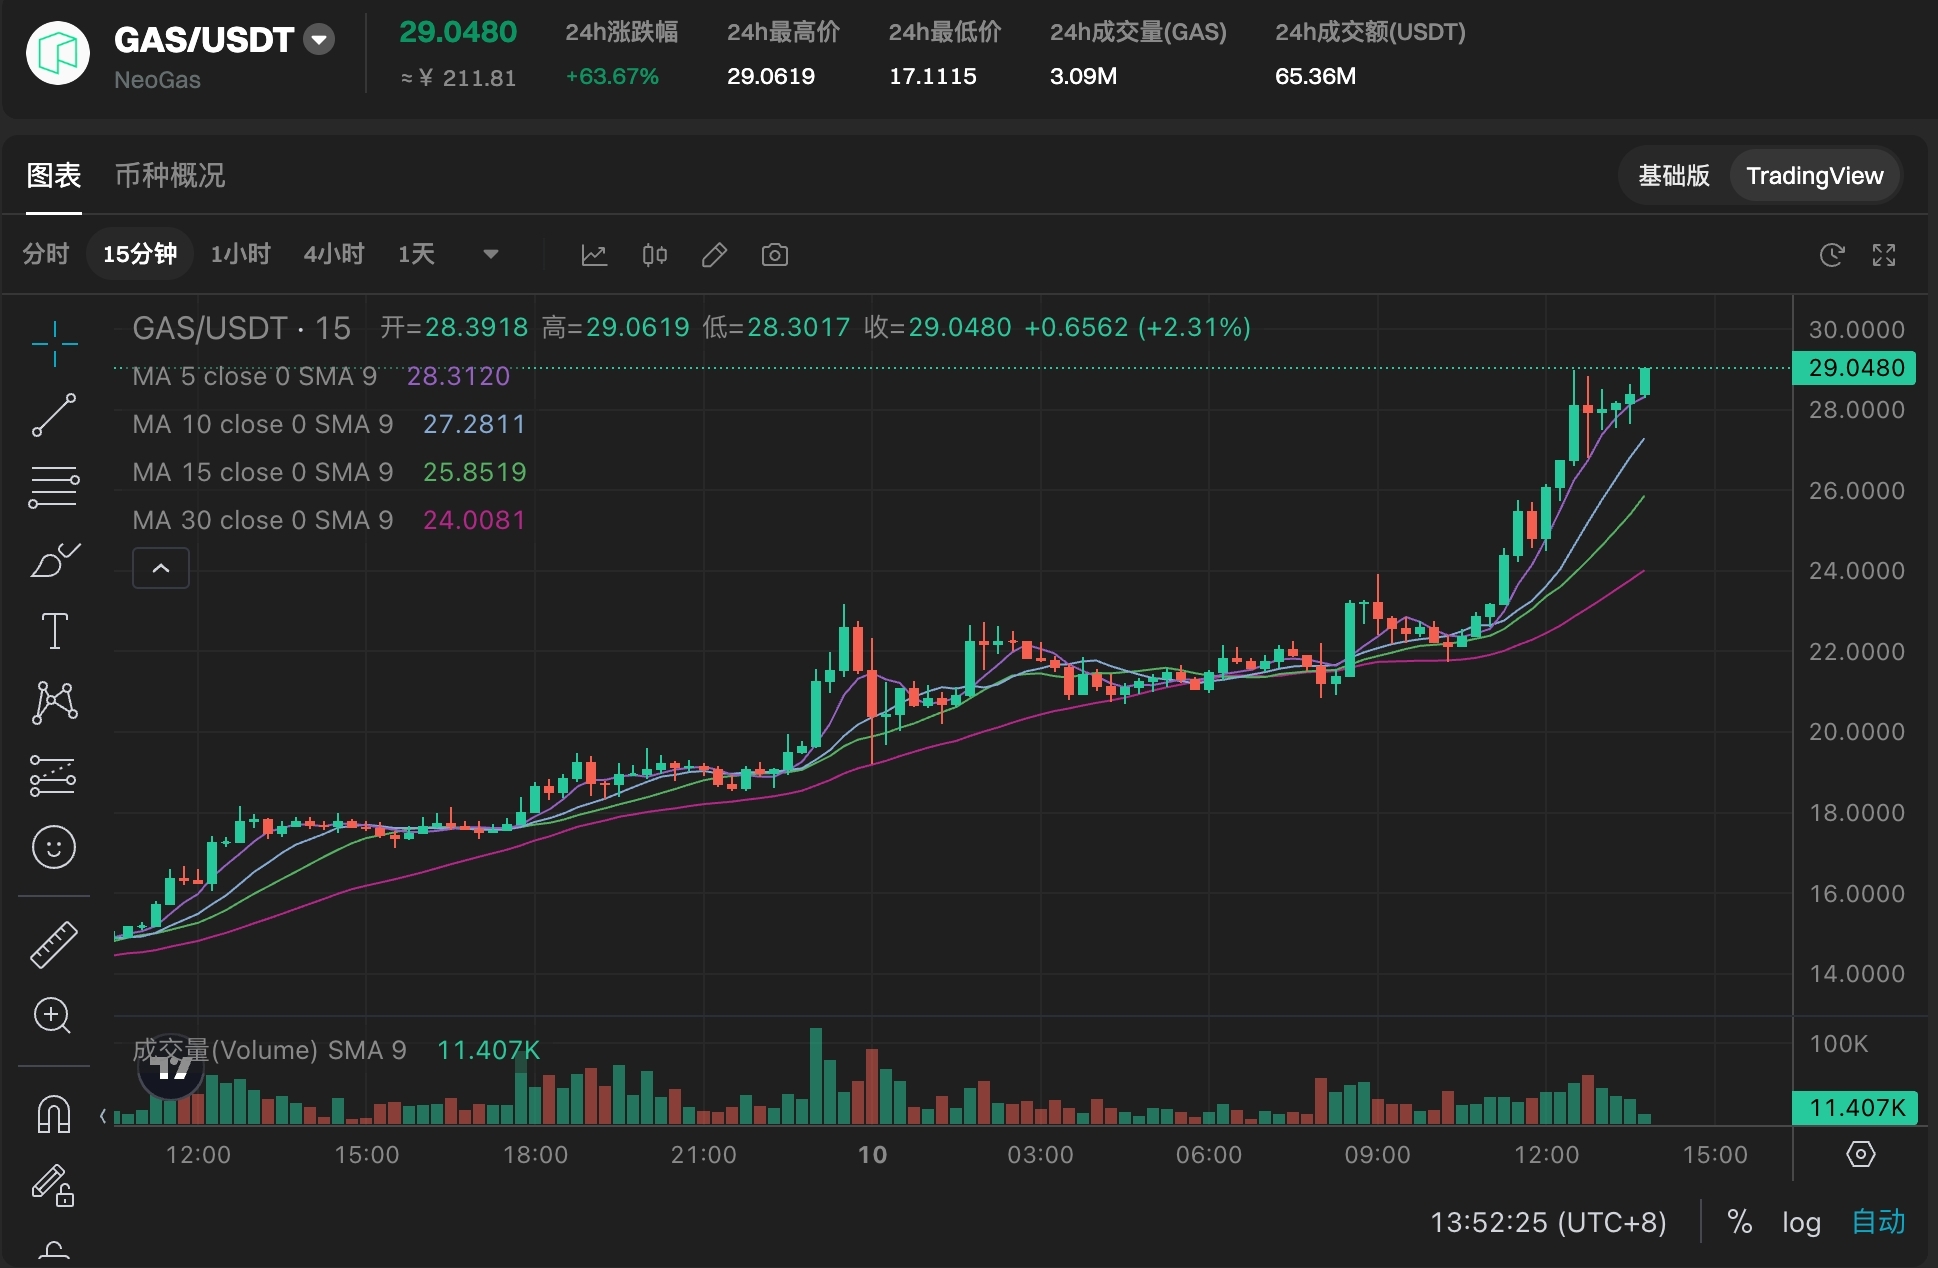Click the camera snapshot icon
Viewport: 1938px width, 1268px height.
774,255
